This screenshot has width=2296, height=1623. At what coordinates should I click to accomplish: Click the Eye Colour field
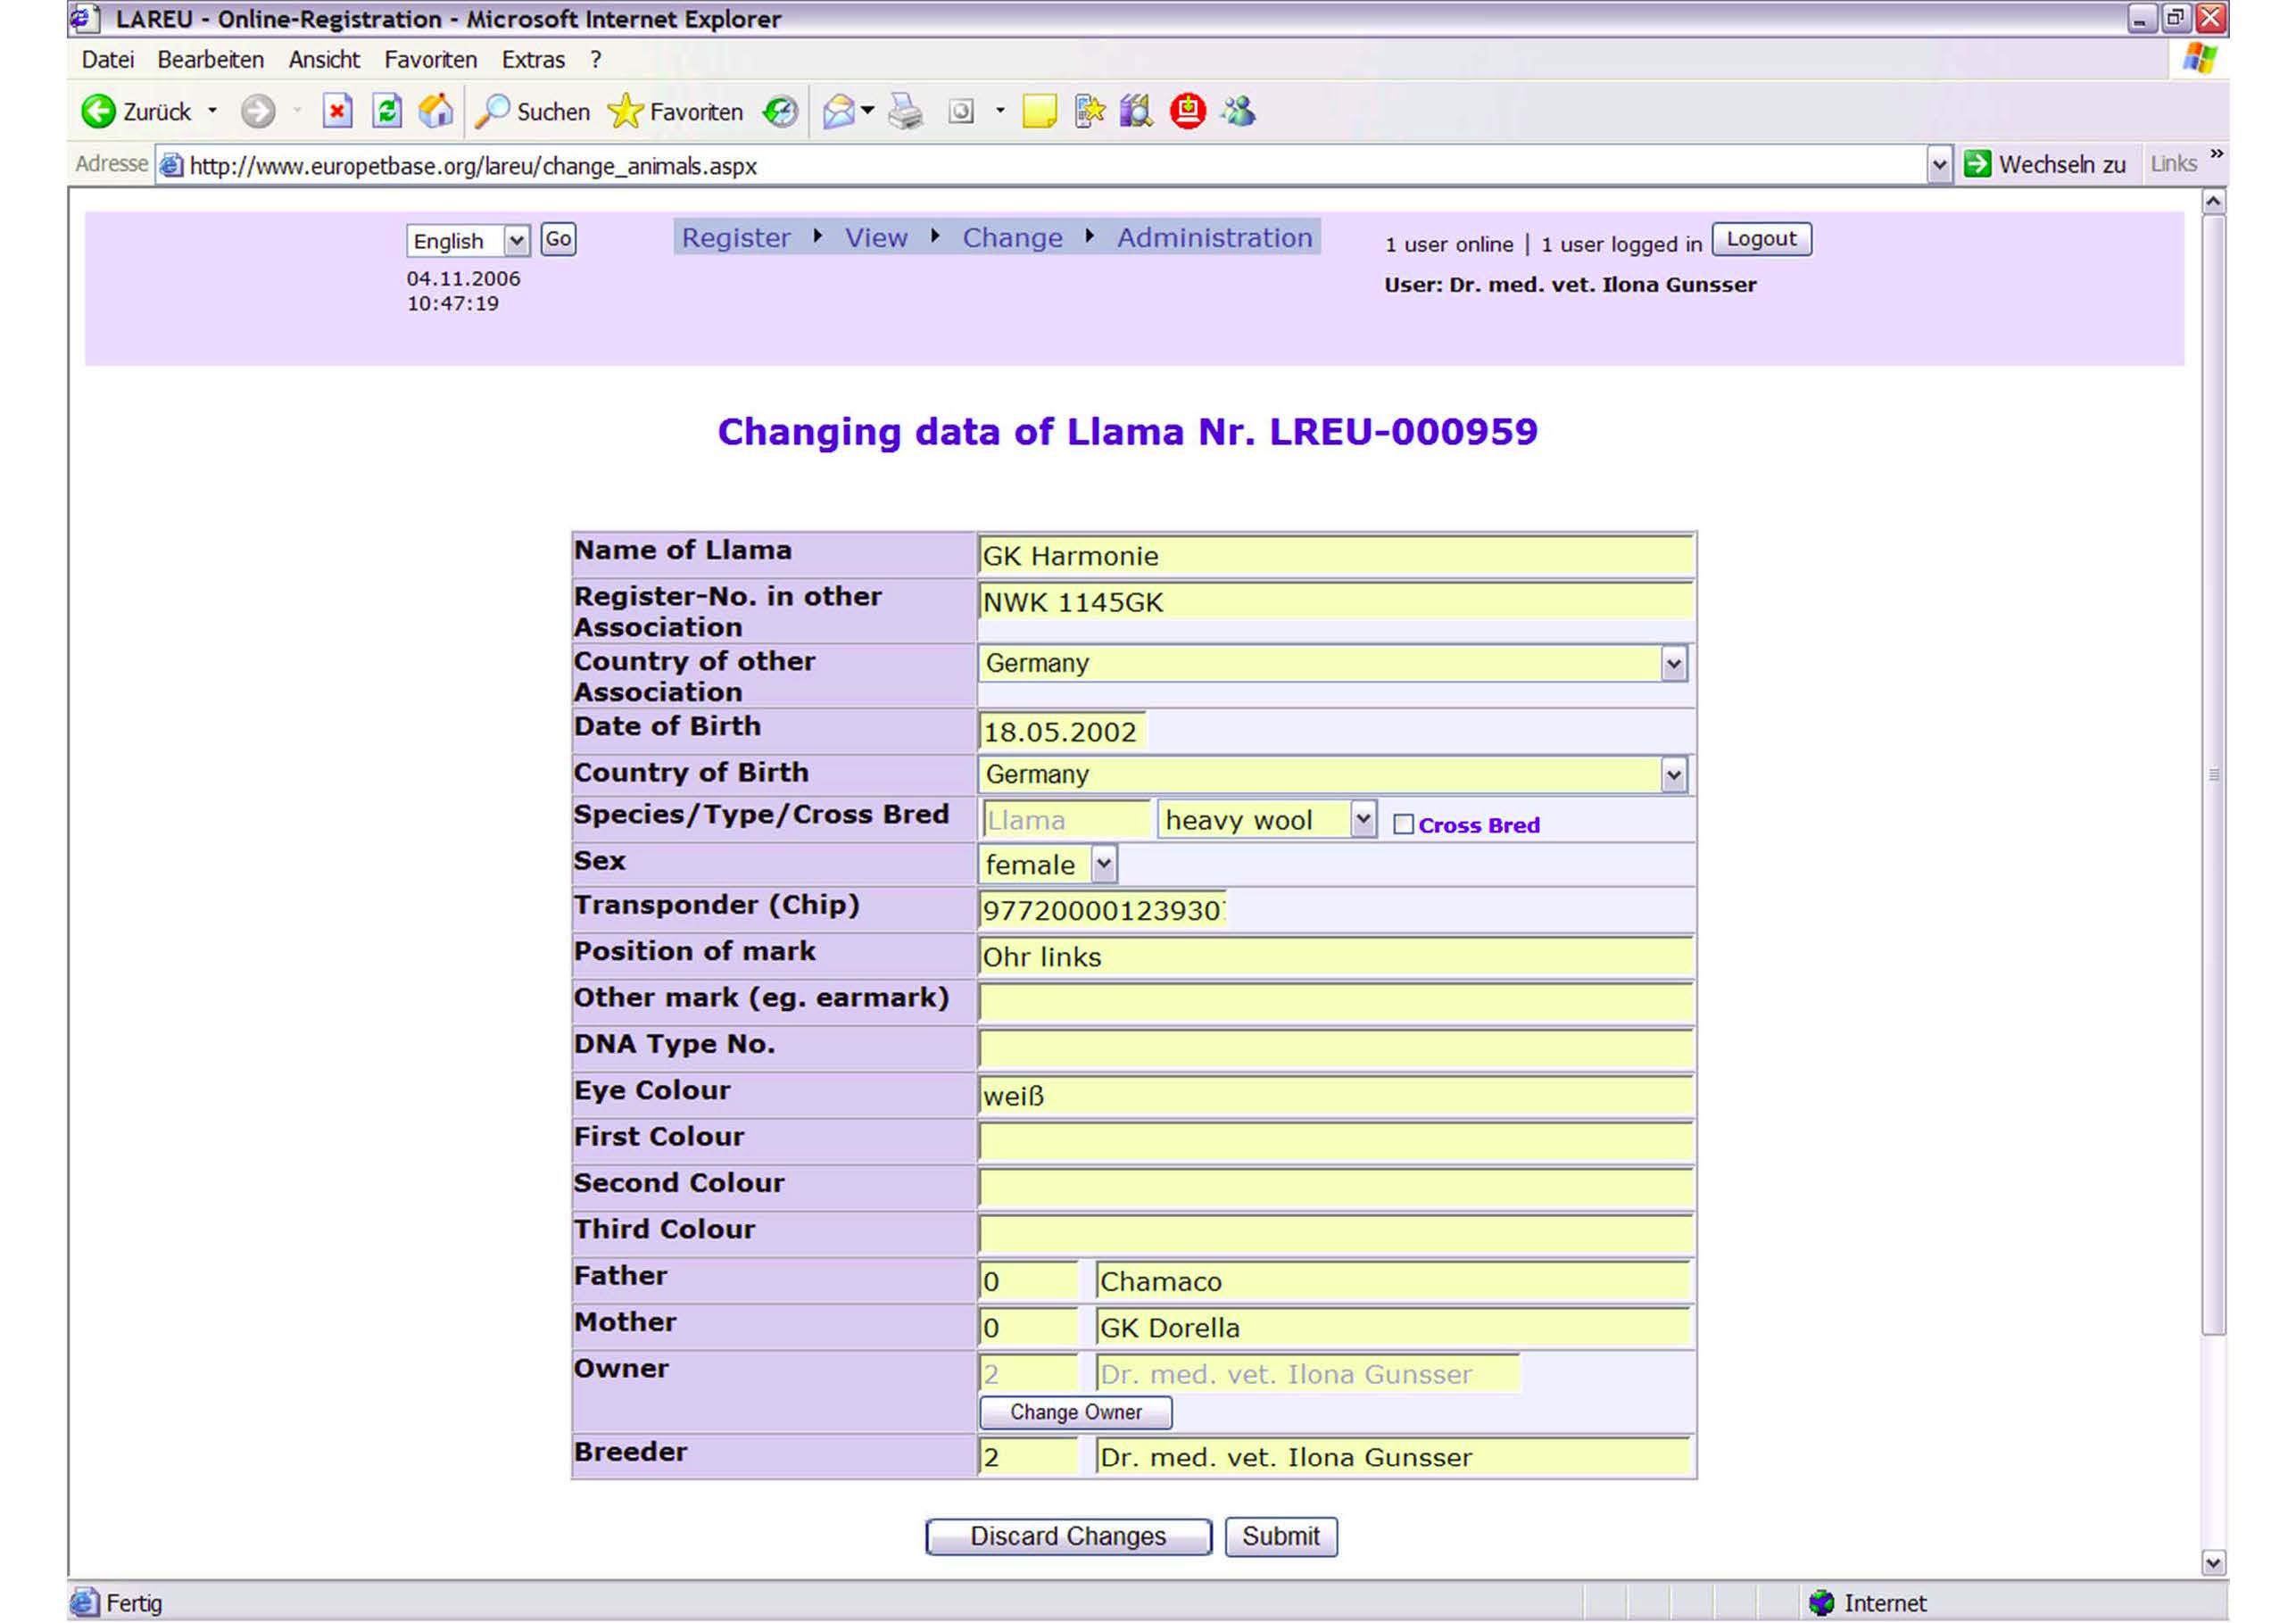[x=1335, y=1096]
